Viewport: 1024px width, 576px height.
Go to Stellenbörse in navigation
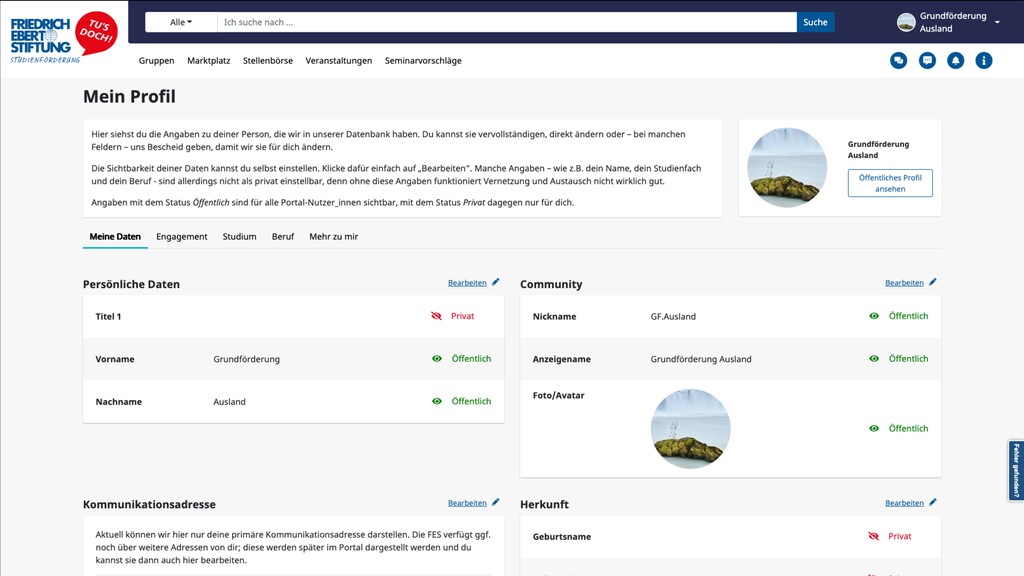click(268, 61)
